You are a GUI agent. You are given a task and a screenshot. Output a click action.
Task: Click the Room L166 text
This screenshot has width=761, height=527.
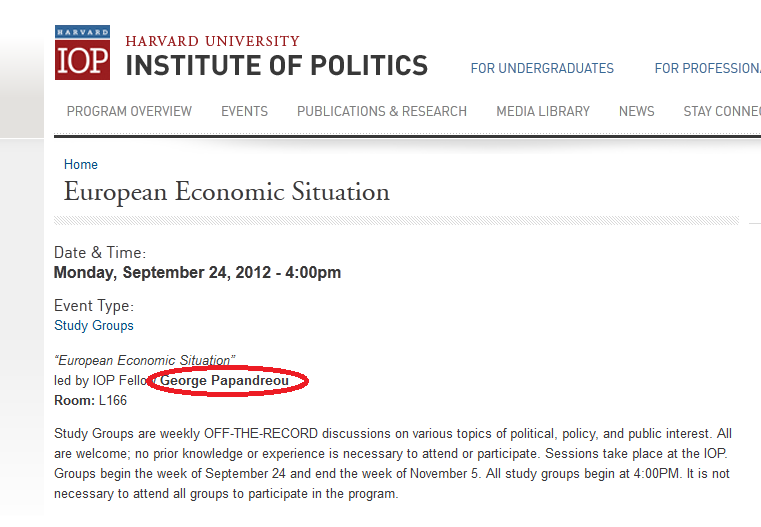[90, 400]
